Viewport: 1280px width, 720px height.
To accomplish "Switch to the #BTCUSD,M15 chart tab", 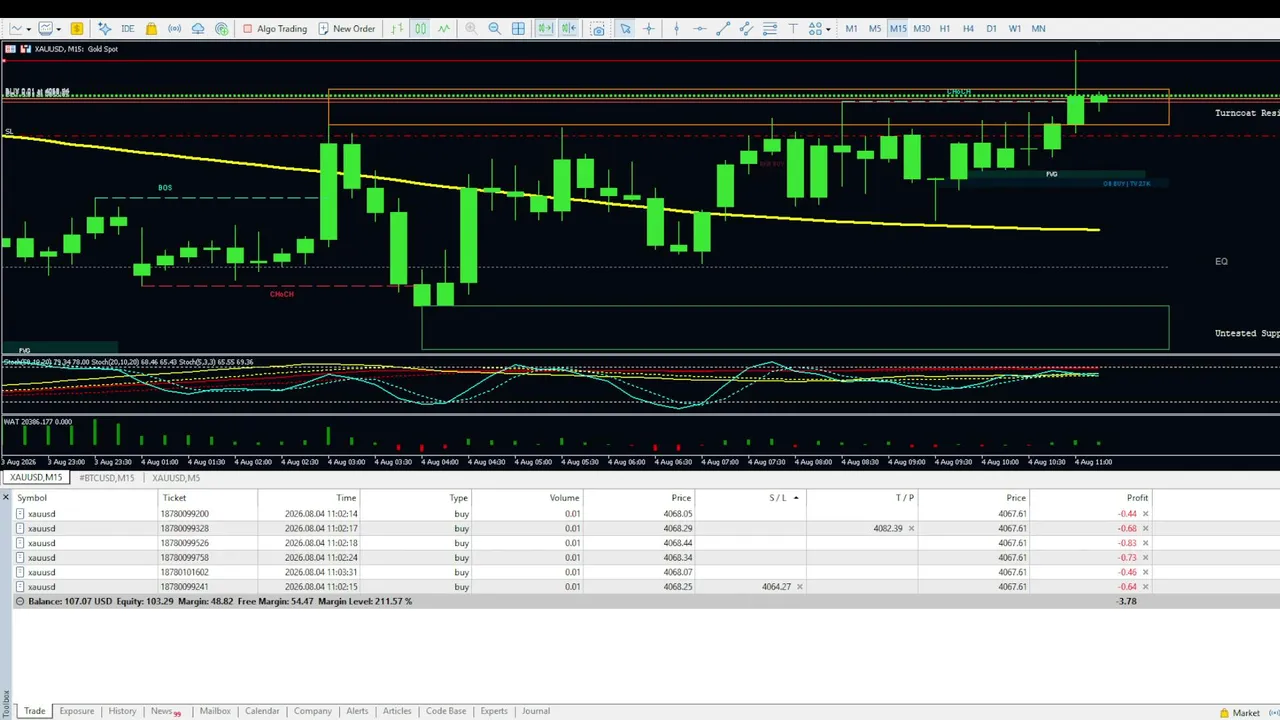I will click(x=106, y=478).
